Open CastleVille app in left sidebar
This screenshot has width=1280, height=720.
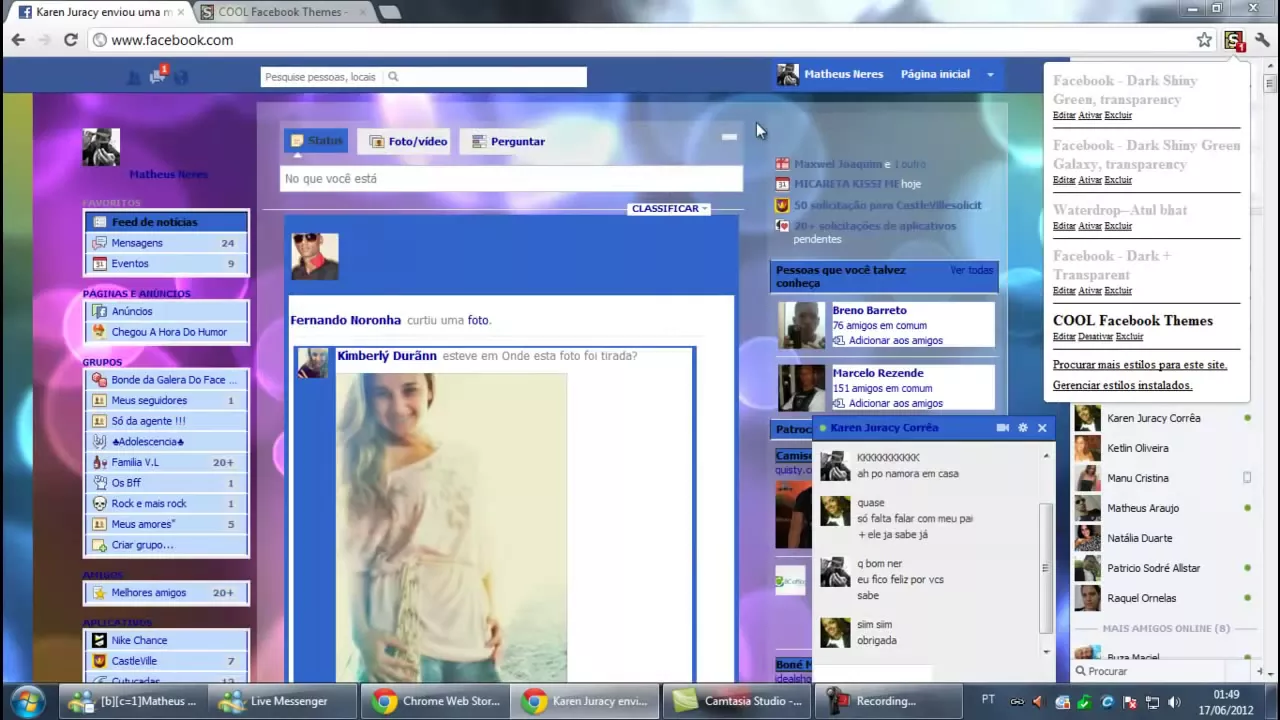pyautogui.click(x=166, y=661)
